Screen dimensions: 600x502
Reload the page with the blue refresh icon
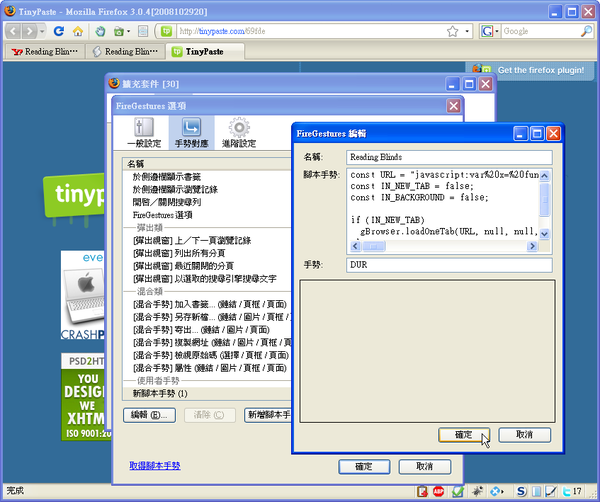tap(59, 31)
